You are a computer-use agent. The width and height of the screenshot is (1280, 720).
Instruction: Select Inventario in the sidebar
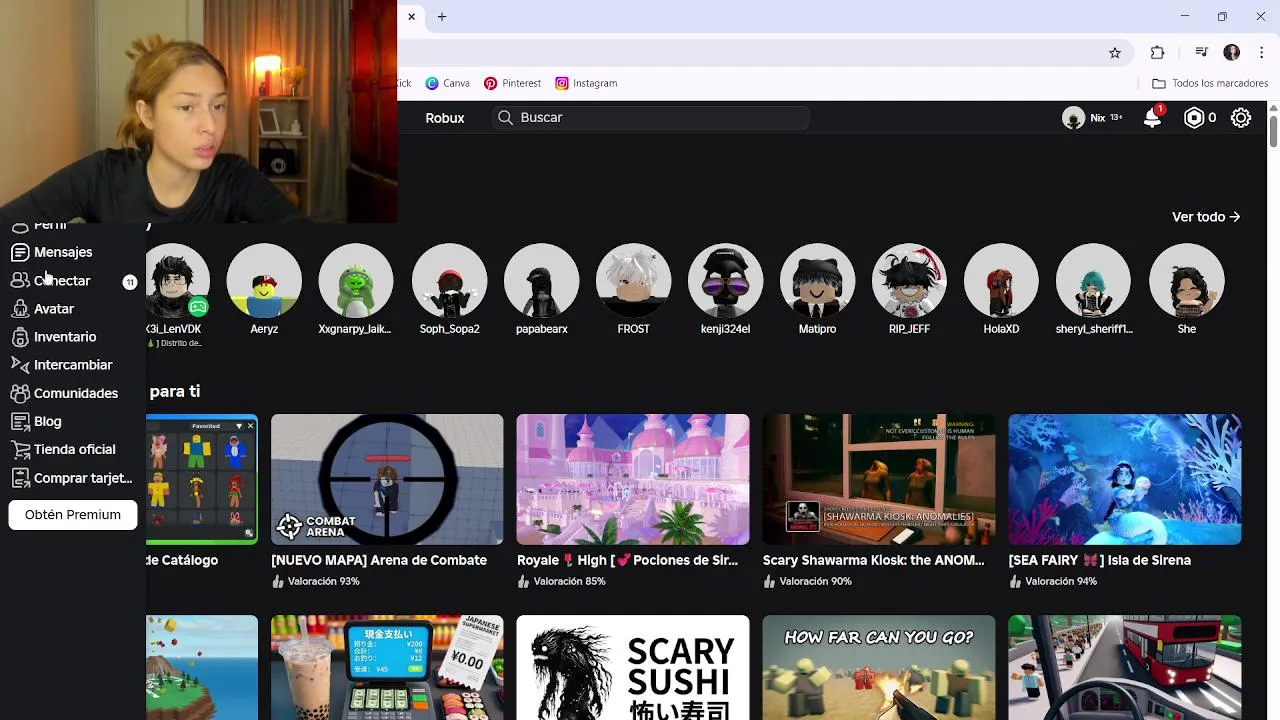click(x=65, y=337)
